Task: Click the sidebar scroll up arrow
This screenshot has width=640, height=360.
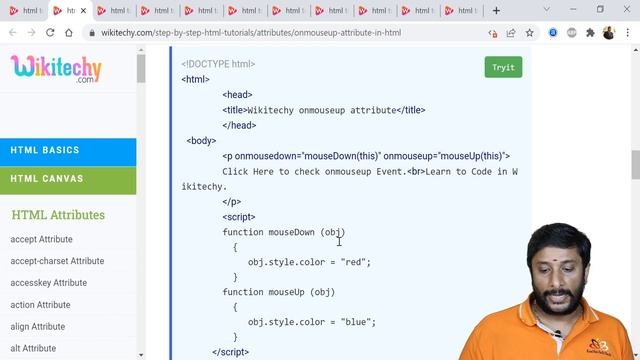Action: pyautogui.click(x=141, y=50)
